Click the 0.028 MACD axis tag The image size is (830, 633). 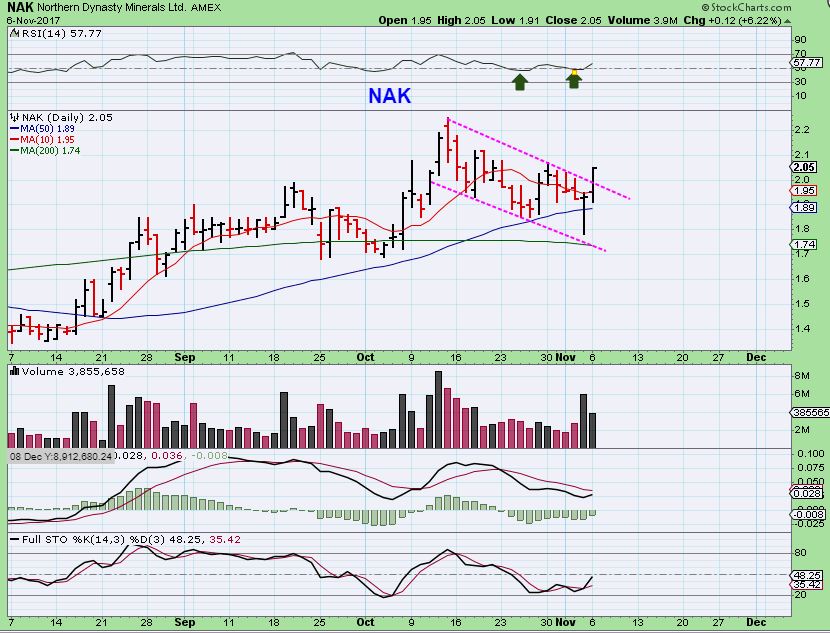(x=808, y=493)
